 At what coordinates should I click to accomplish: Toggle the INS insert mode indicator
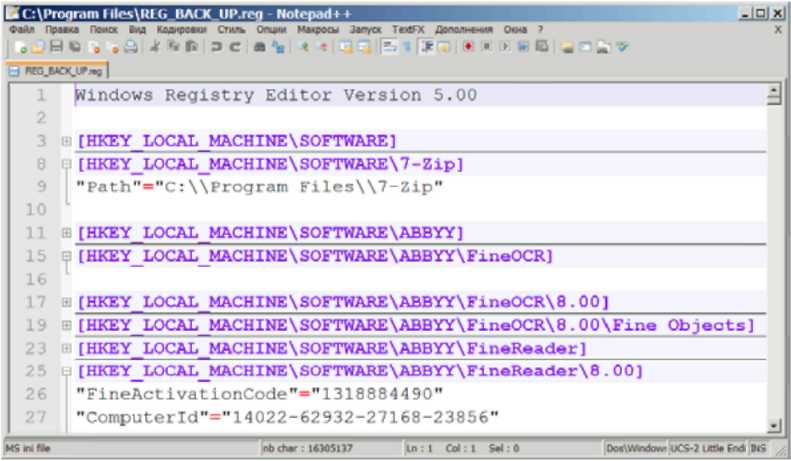(758, 448)
